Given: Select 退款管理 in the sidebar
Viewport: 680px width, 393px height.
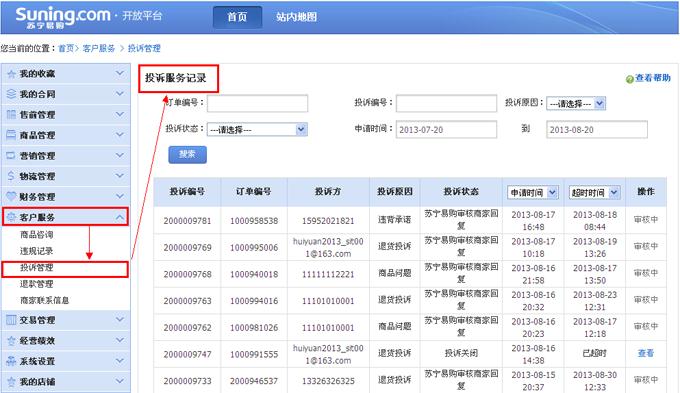Looking at the screenshot, I should (37, 284).
